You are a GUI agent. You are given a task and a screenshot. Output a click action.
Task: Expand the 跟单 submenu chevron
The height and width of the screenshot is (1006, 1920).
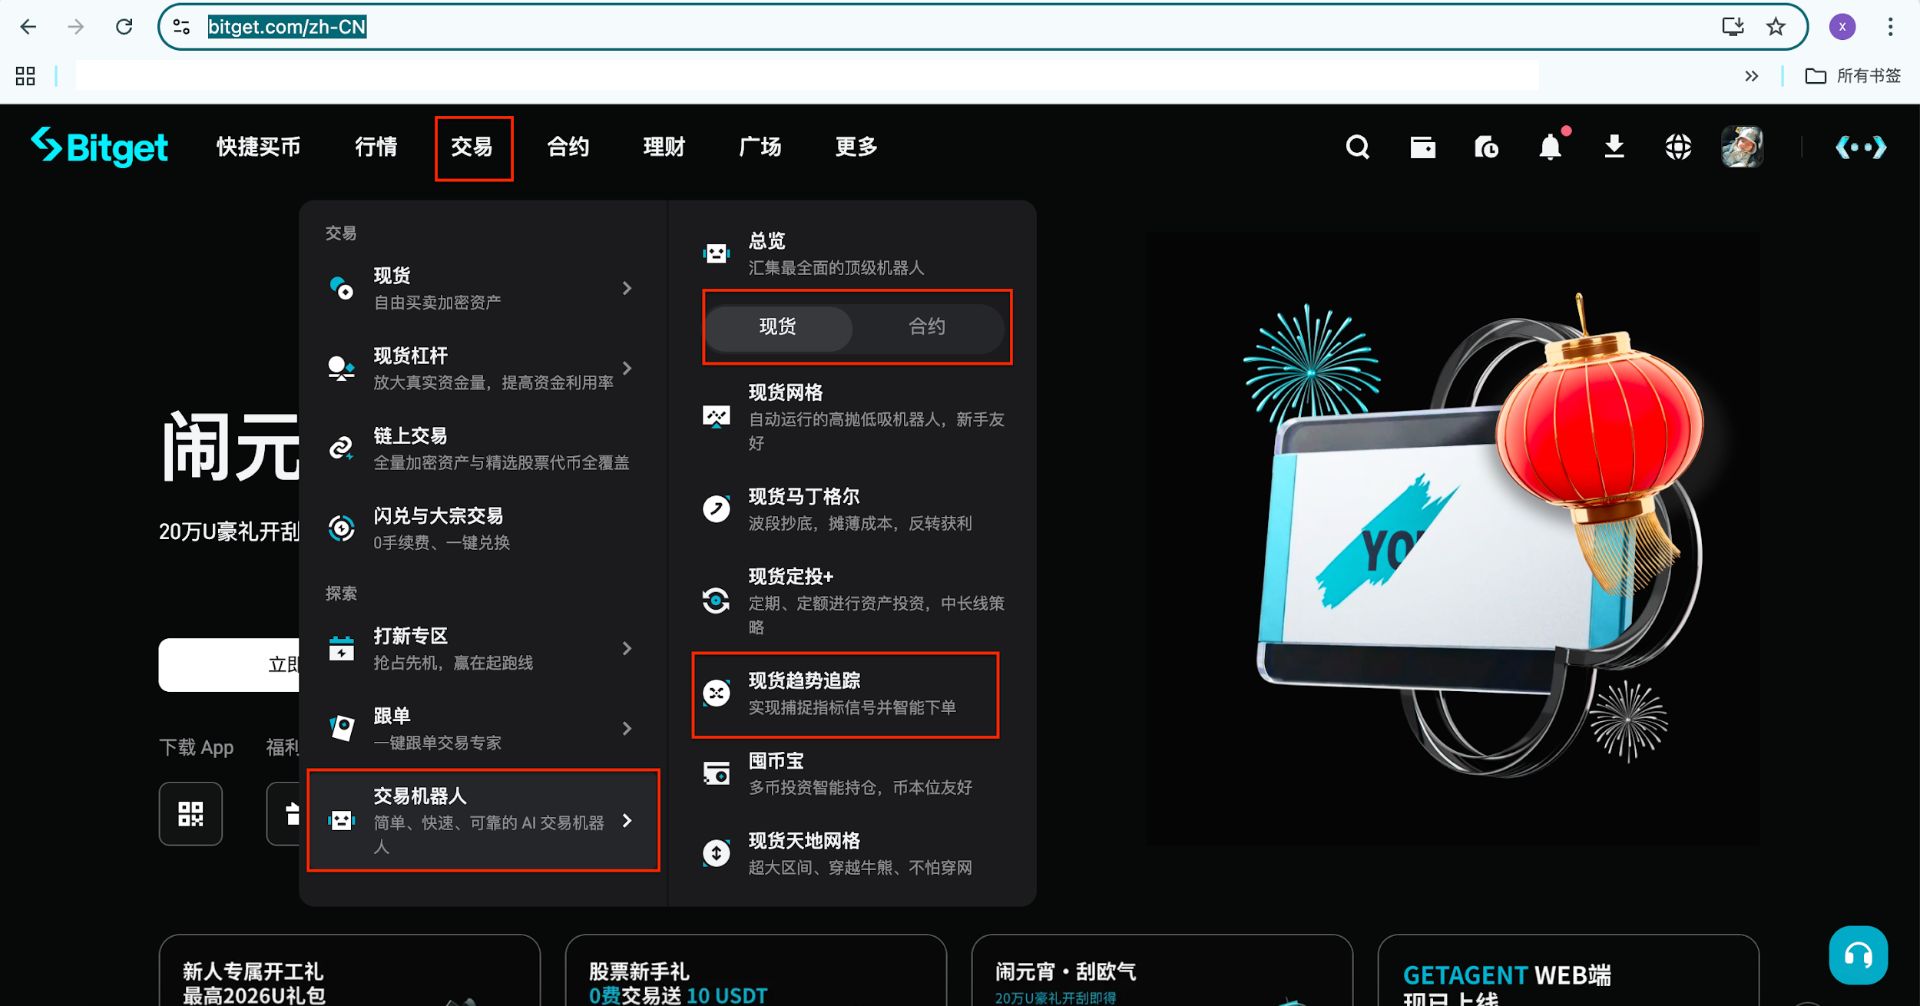627,728
